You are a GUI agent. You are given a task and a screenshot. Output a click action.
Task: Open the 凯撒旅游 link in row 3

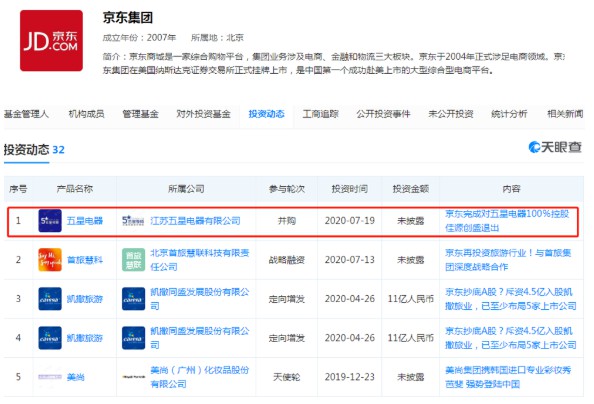click(x=85, y=299)
